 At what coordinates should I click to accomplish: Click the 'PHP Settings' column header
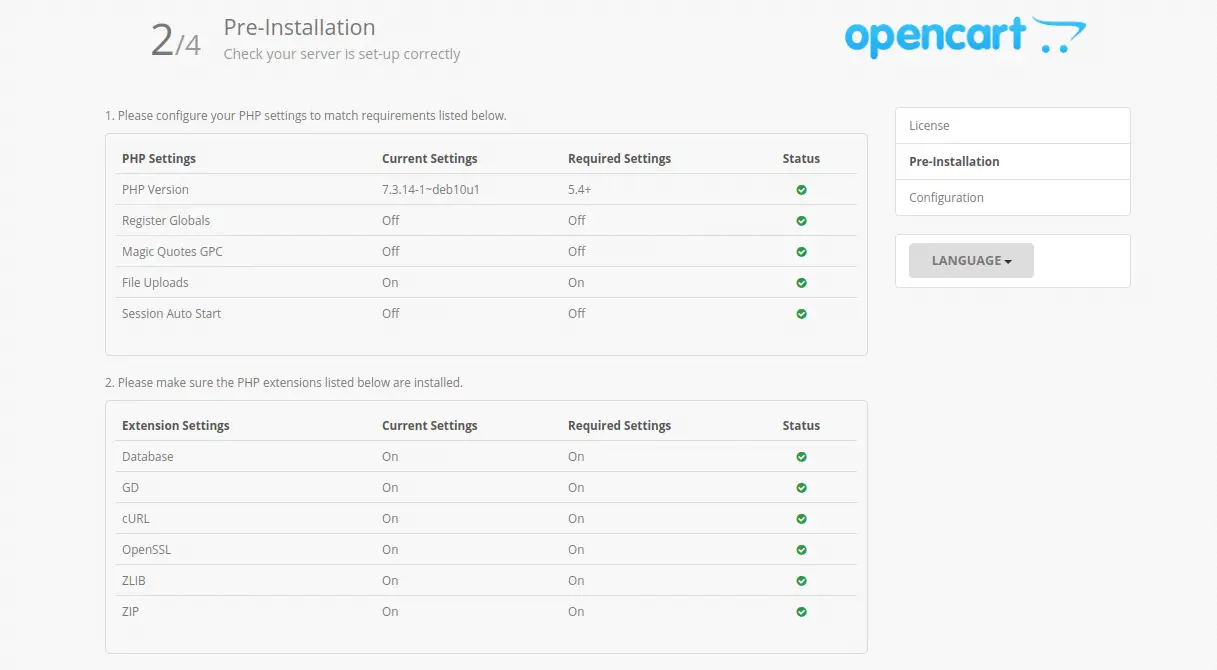159,159
